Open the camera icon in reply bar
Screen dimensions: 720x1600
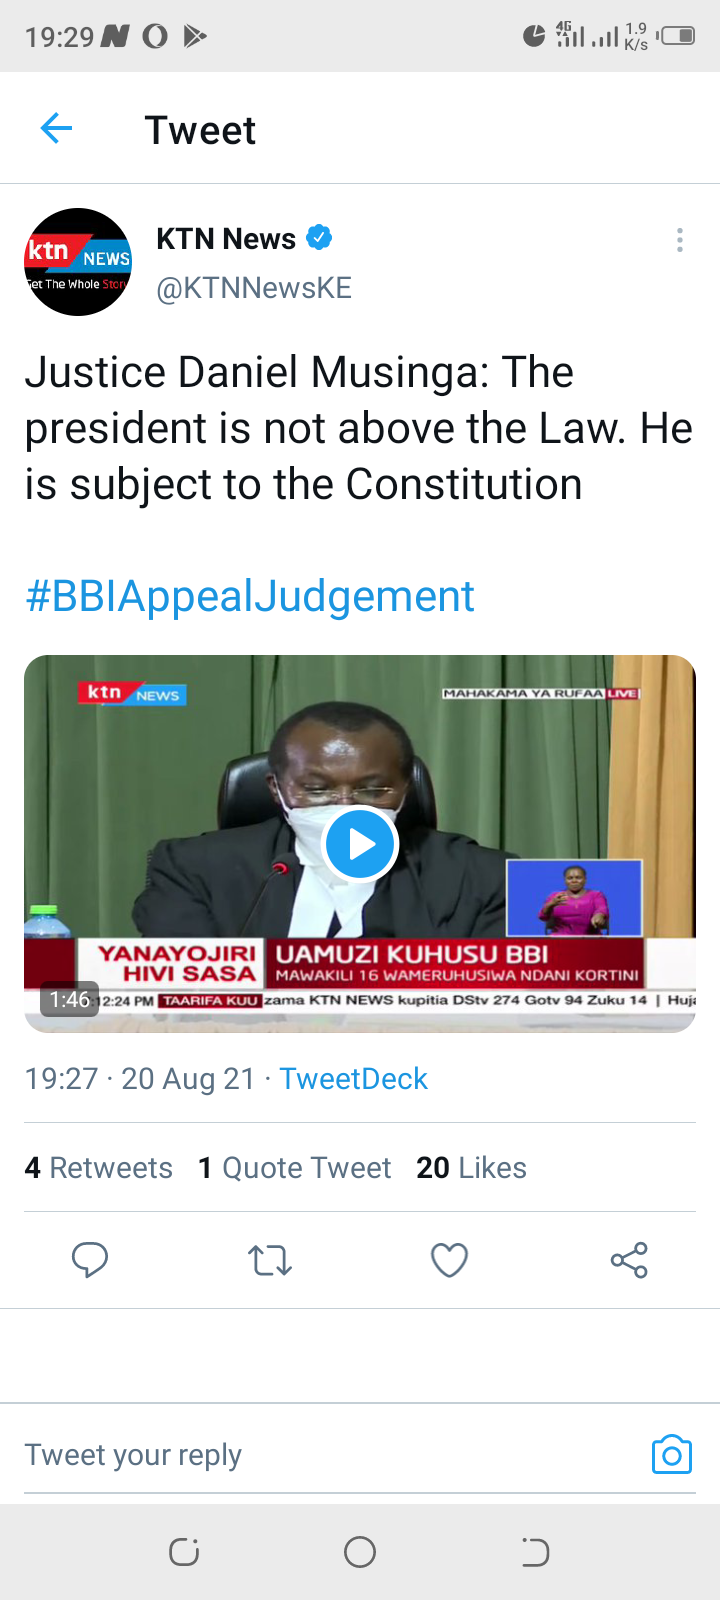click(672, 1454)
